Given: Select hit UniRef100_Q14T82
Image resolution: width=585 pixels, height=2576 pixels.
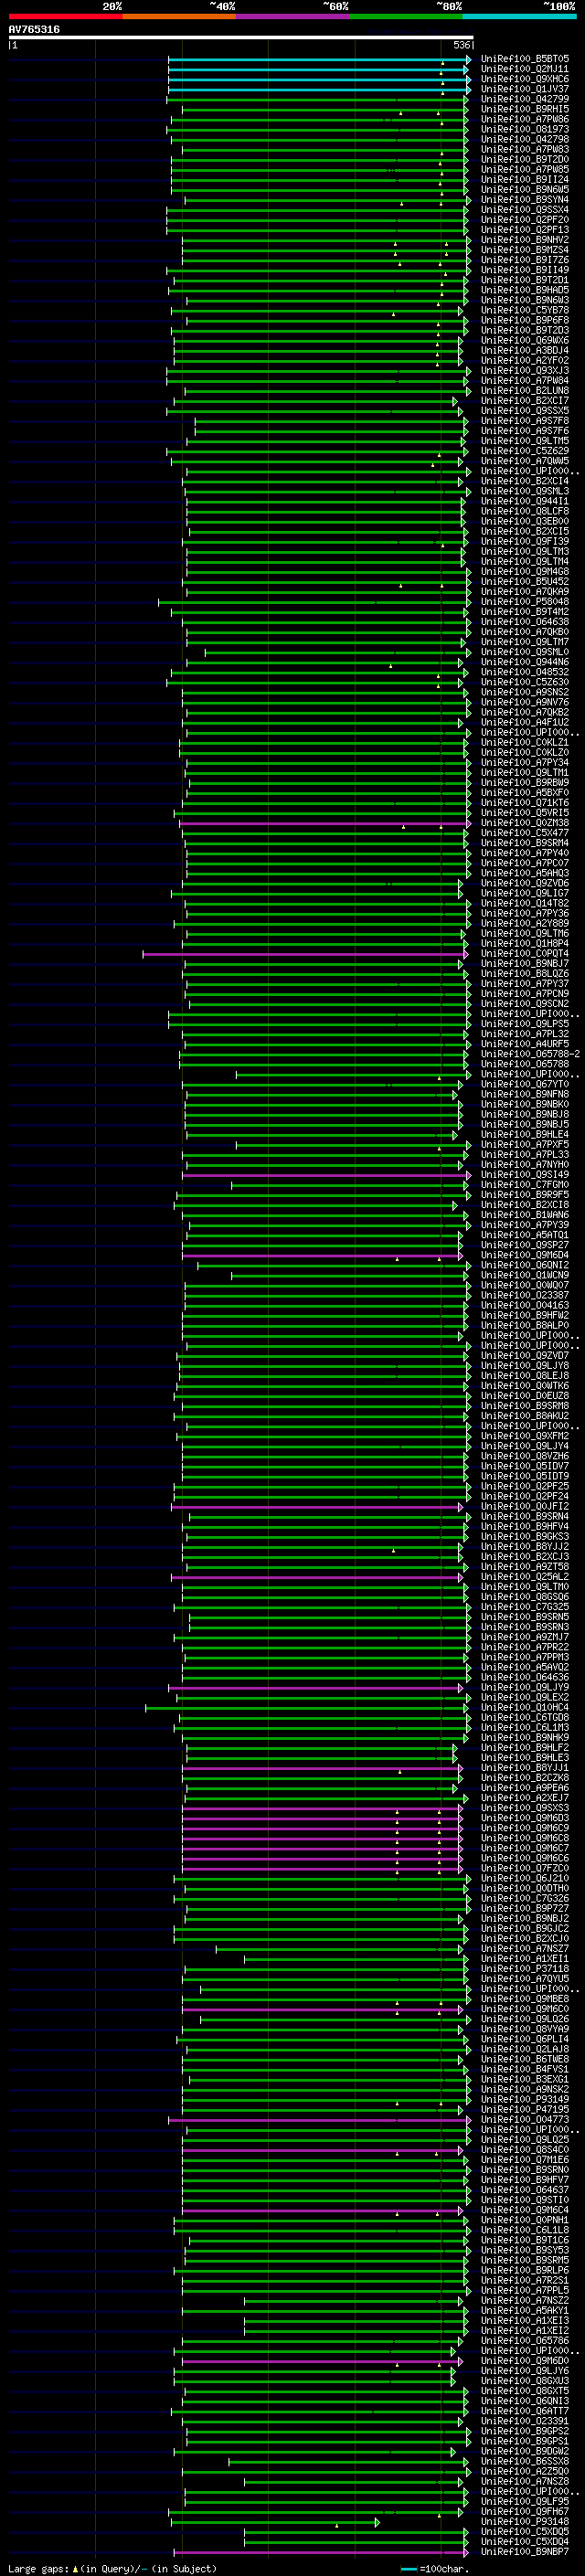Looking at the screenshot, I should pyautogui.click(x=525, y=903).
